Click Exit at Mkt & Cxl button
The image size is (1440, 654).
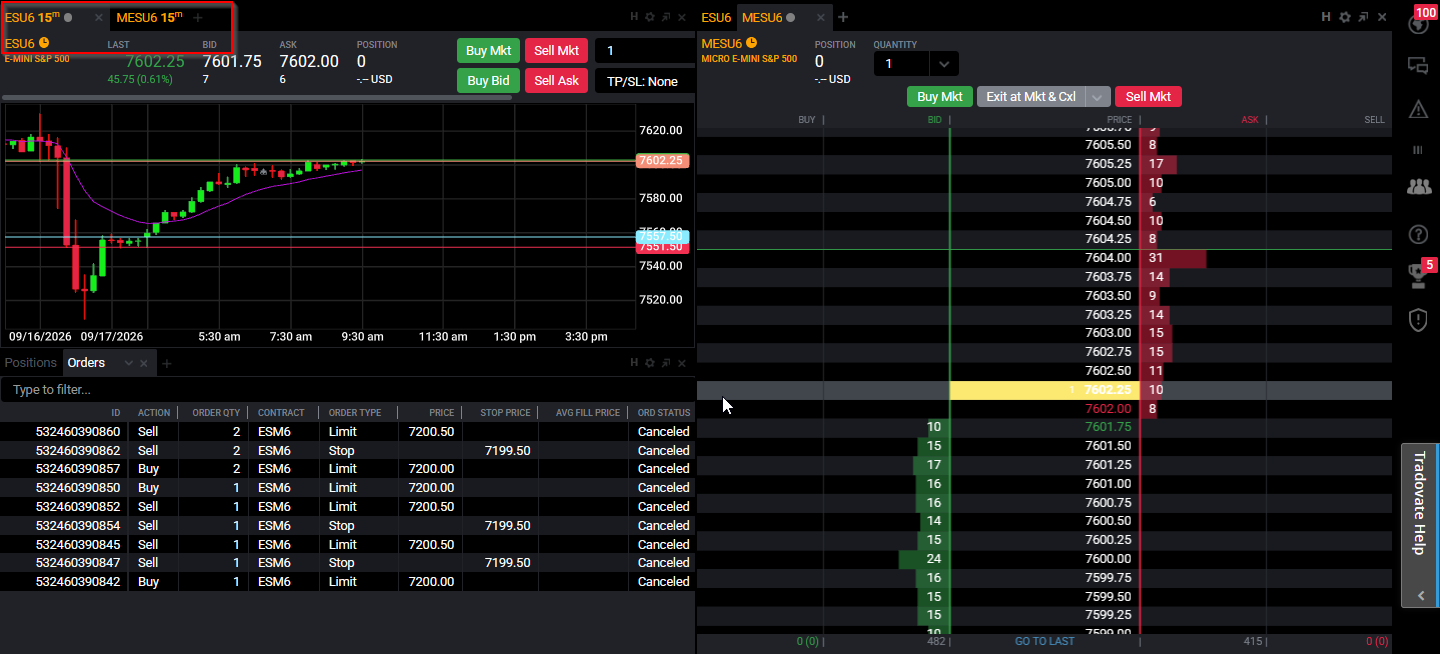click(x=1031, y=97)
